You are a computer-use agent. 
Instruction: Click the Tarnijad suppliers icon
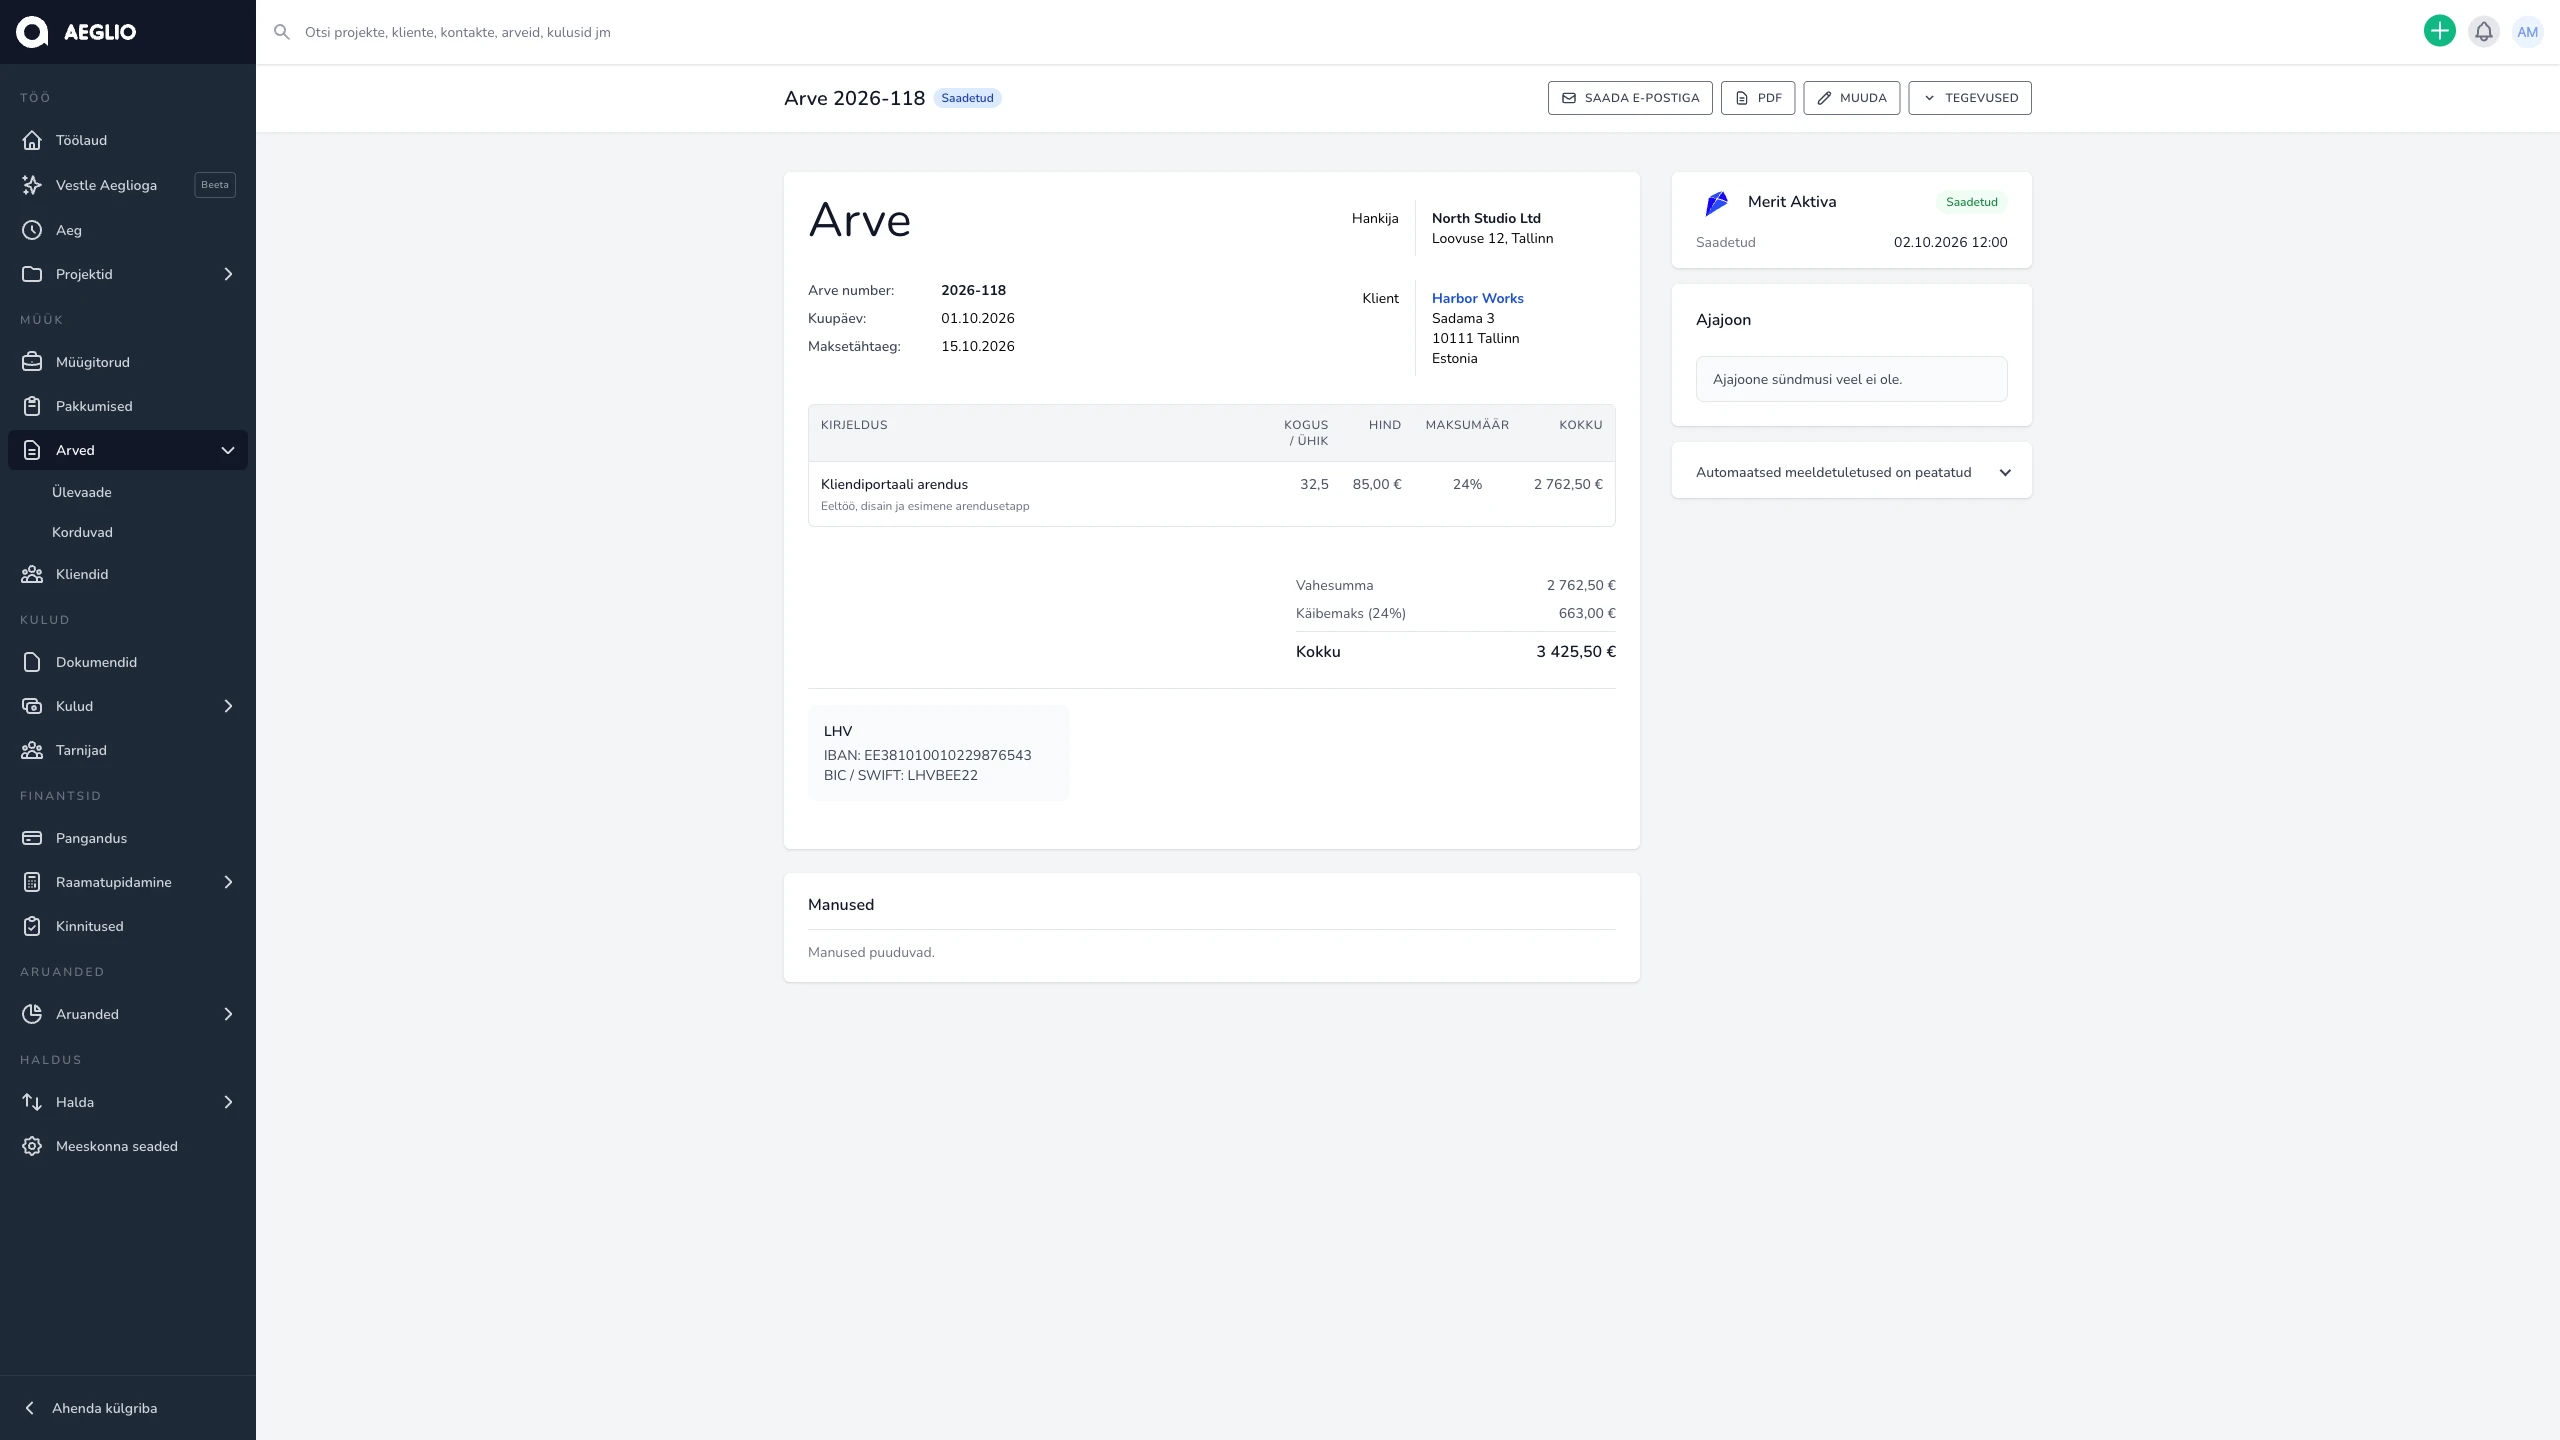coord(32,750)
